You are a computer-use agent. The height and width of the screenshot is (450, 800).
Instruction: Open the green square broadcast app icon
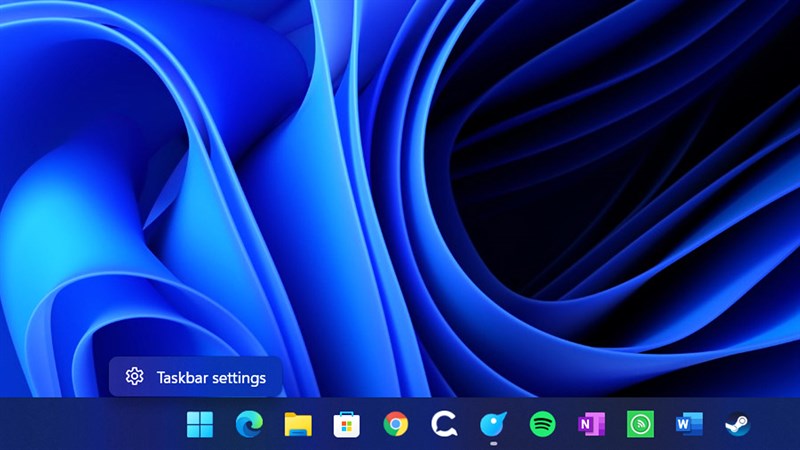click(640, 425)
